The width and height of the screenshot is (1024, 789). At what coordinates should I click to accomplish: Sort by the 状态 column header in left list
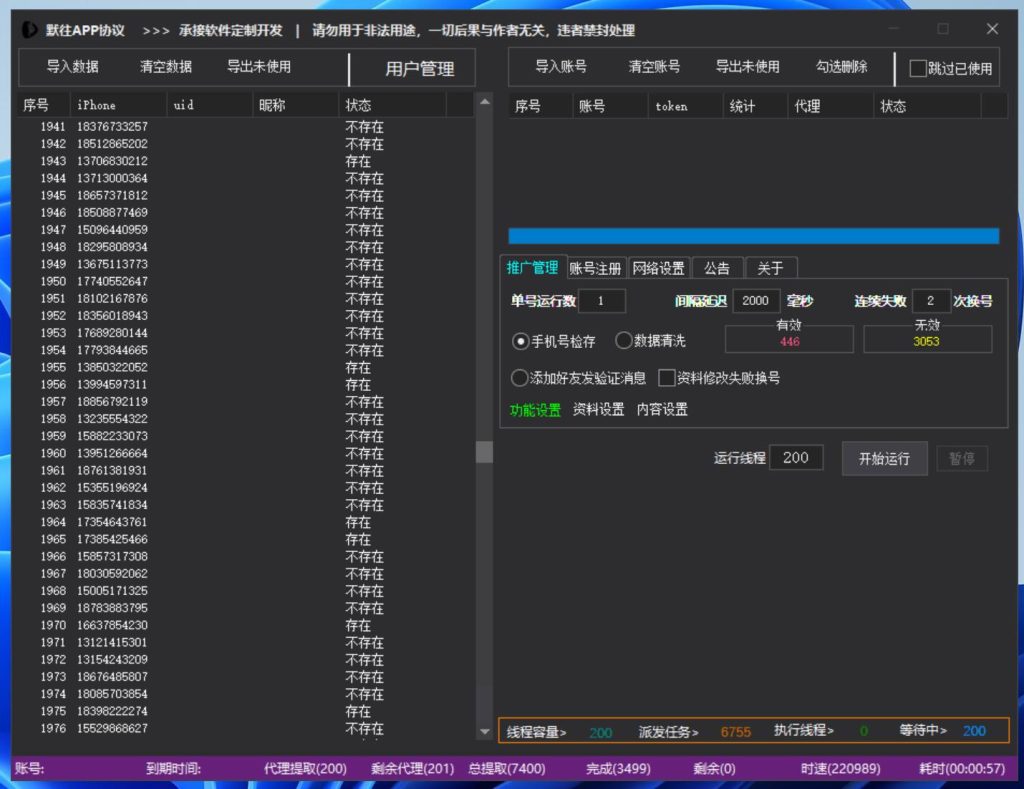click(x=390, y=105)
